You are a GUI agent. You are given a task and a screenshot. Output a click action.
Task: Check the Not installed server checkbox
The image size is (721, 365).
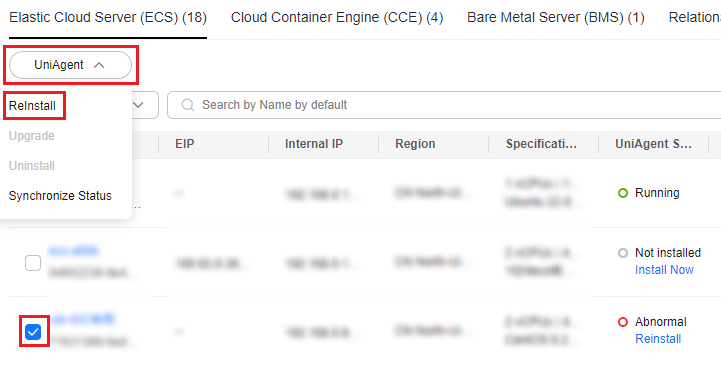(x=33, y=263)
